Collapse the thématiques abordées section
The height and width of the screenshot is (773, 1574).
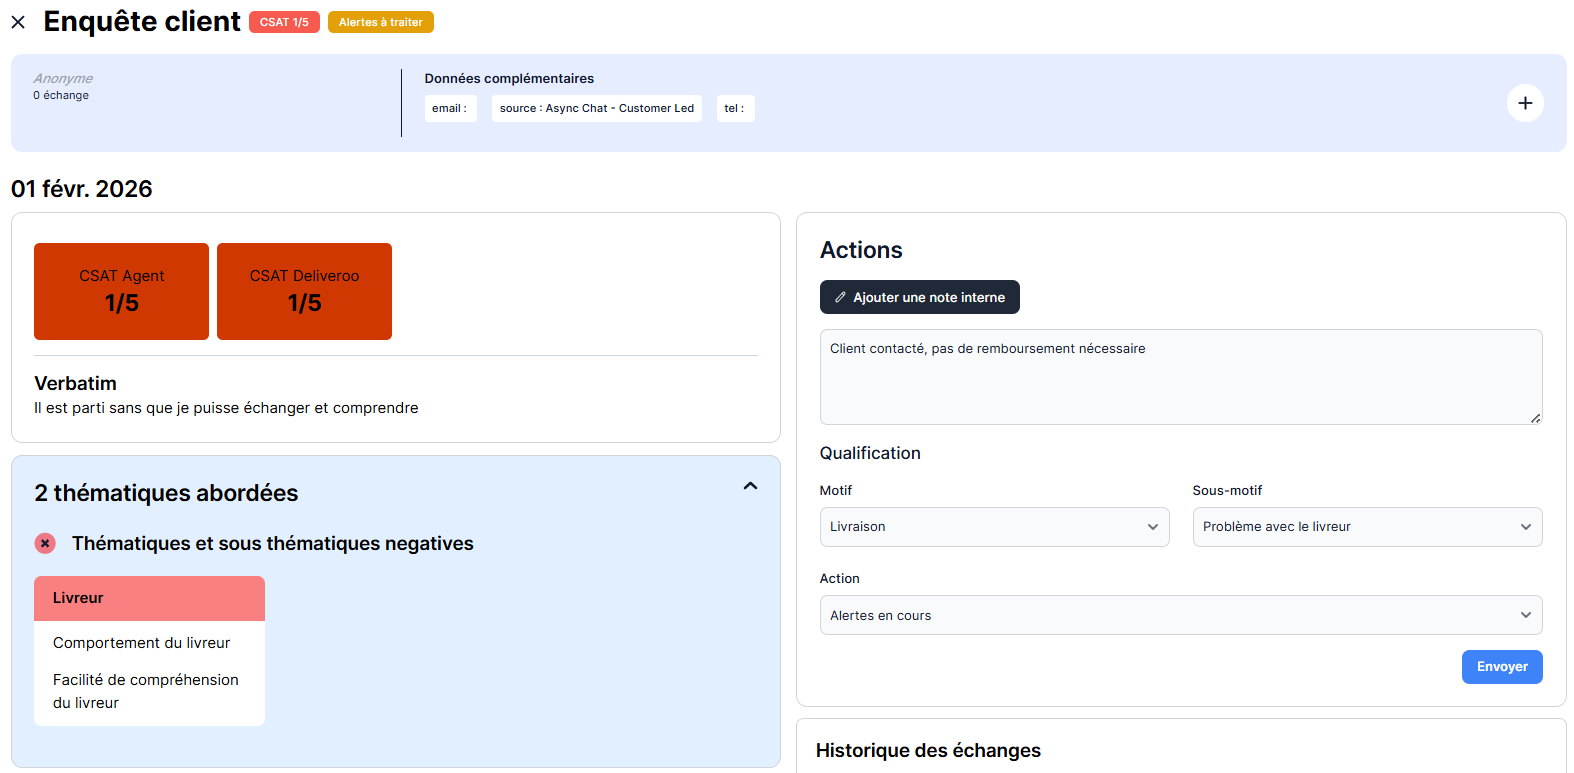point(750,486)
